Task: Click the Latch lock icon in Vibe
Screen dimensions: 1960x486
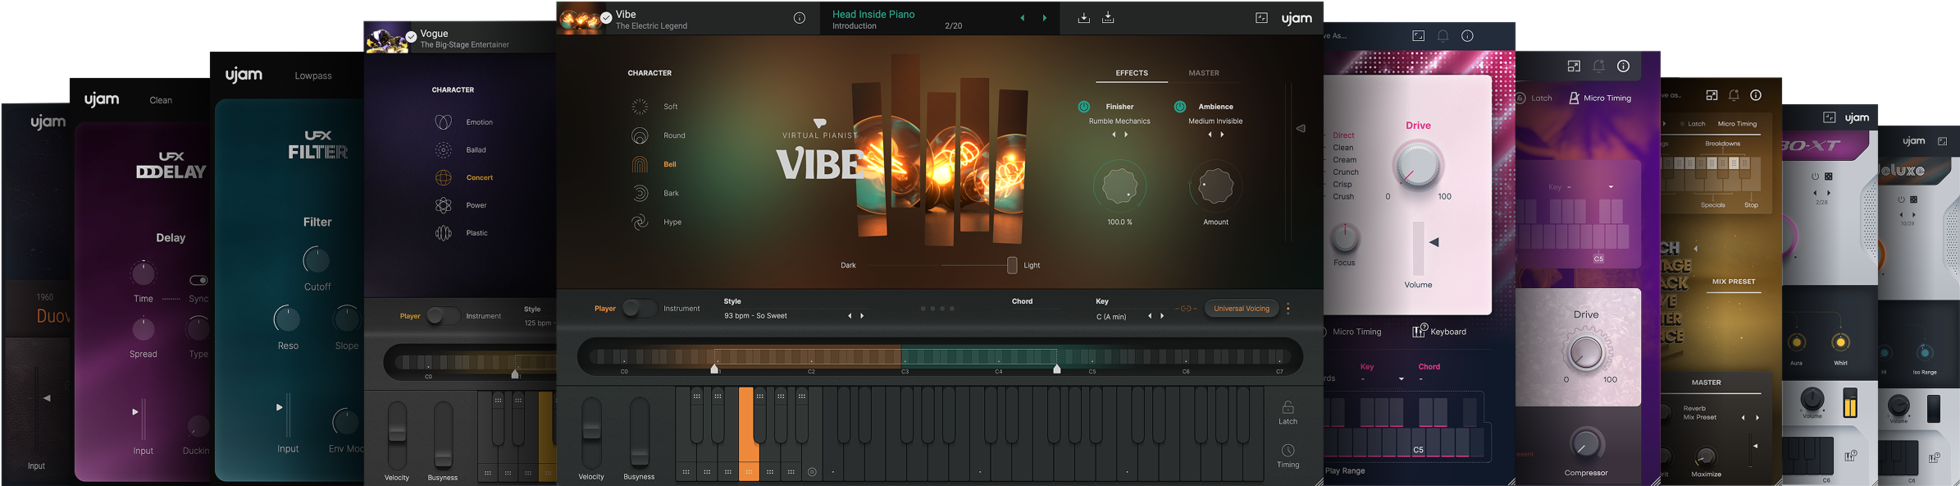Action: (1288, 407)
